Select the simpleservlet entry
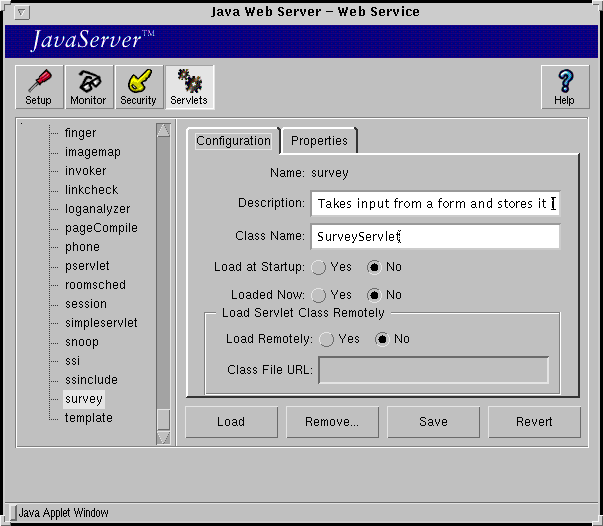 pyautogui.click(x=101, y=323)
